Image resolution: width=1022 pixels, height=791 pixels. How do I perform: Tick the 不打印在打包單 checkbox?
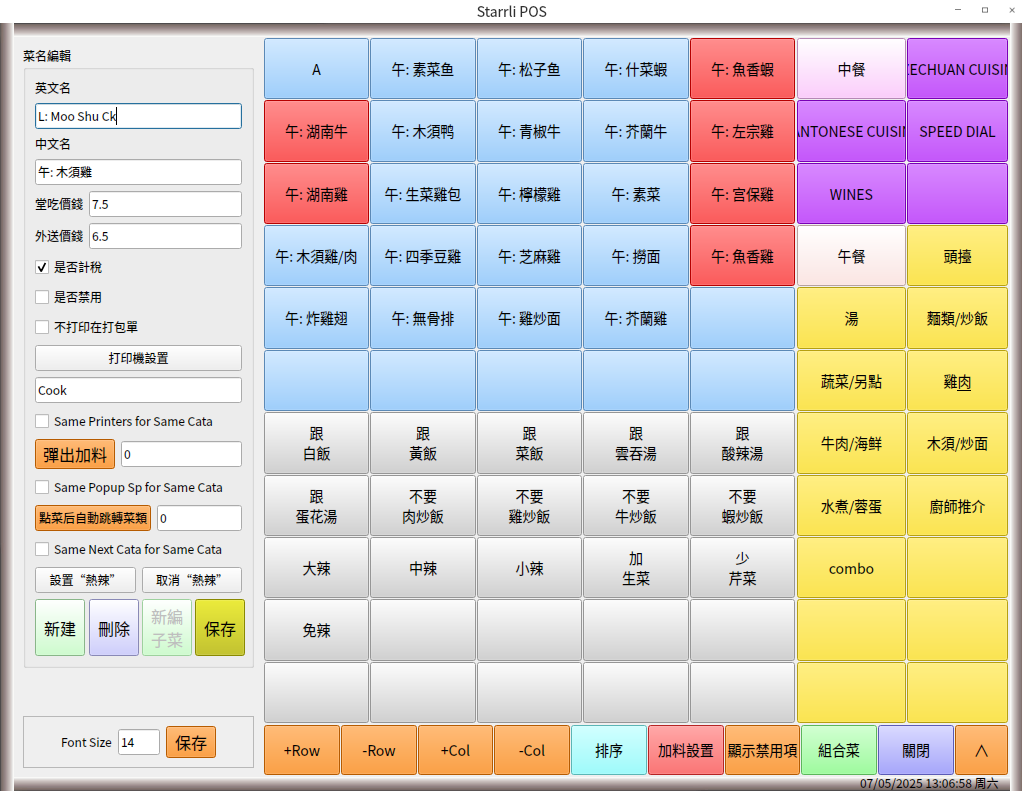(x=42, y=327)
